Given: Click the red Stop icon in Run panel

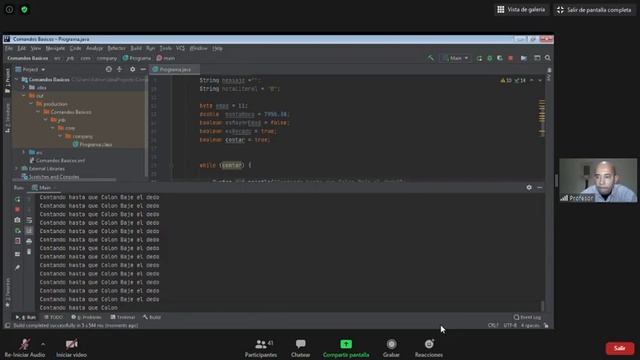Looking at the screenshot, I should pyautogui.click(x=17, y=209).
